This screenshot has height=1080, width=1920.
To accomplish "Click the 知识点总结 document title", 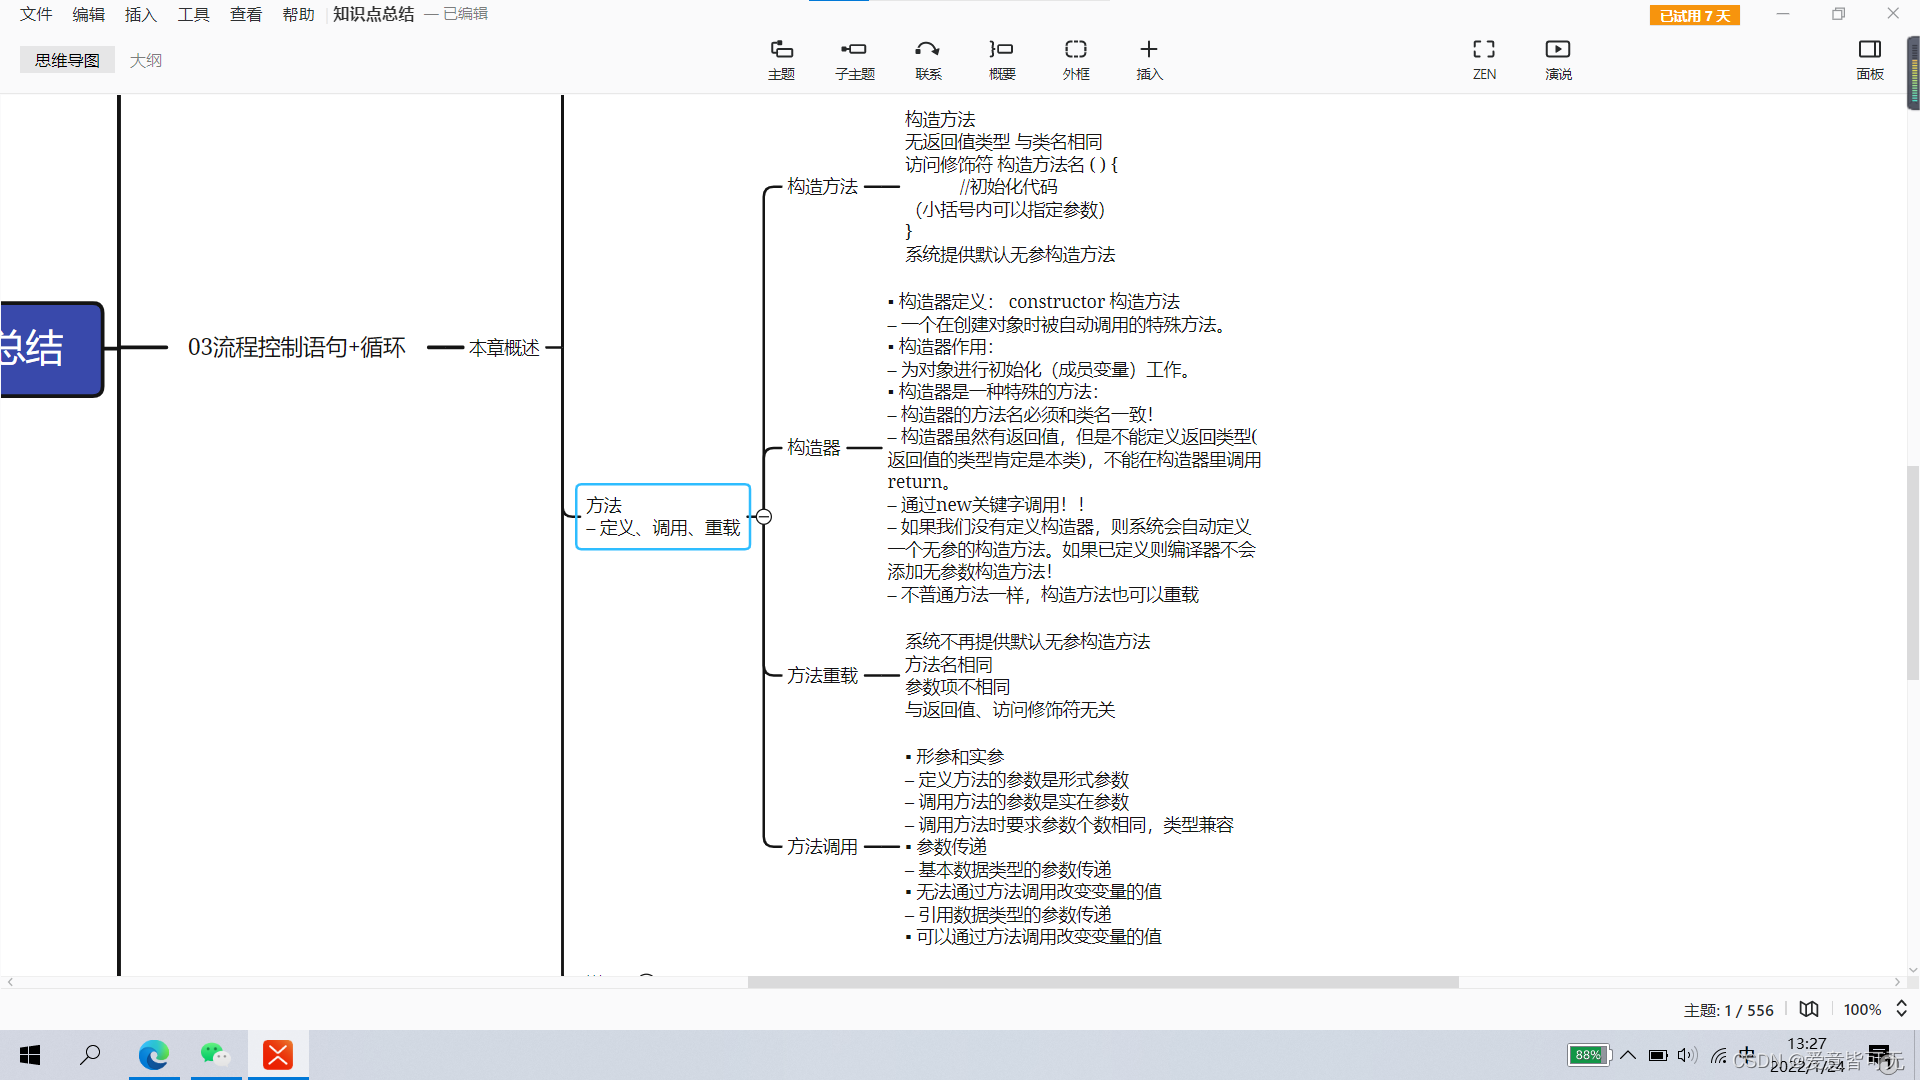I will tap(373, 14).
